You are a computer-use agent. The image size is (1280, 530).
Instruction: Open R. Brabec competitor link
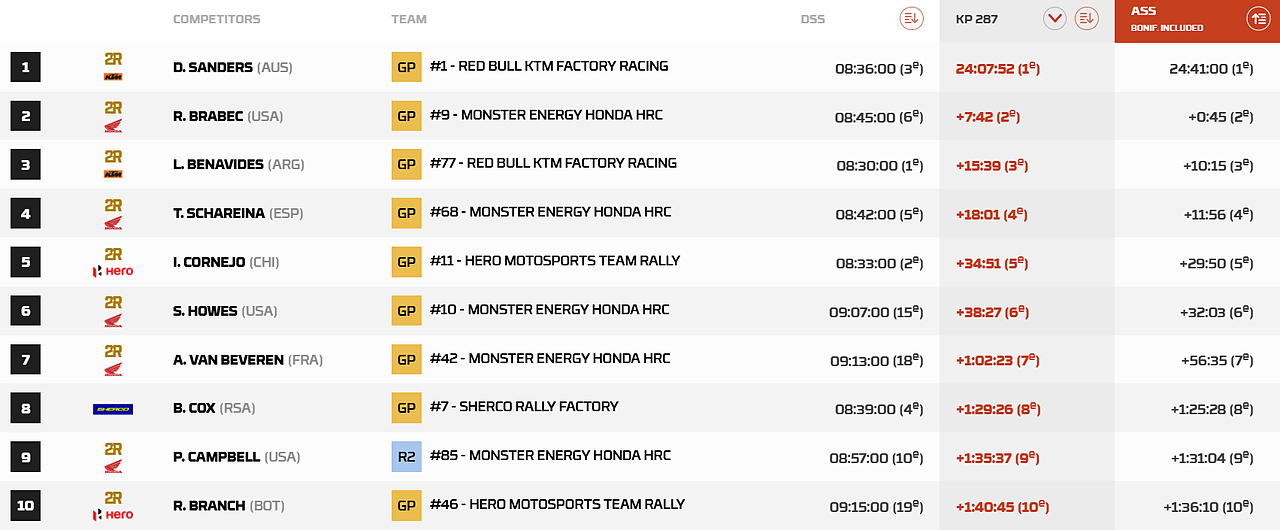228,116
